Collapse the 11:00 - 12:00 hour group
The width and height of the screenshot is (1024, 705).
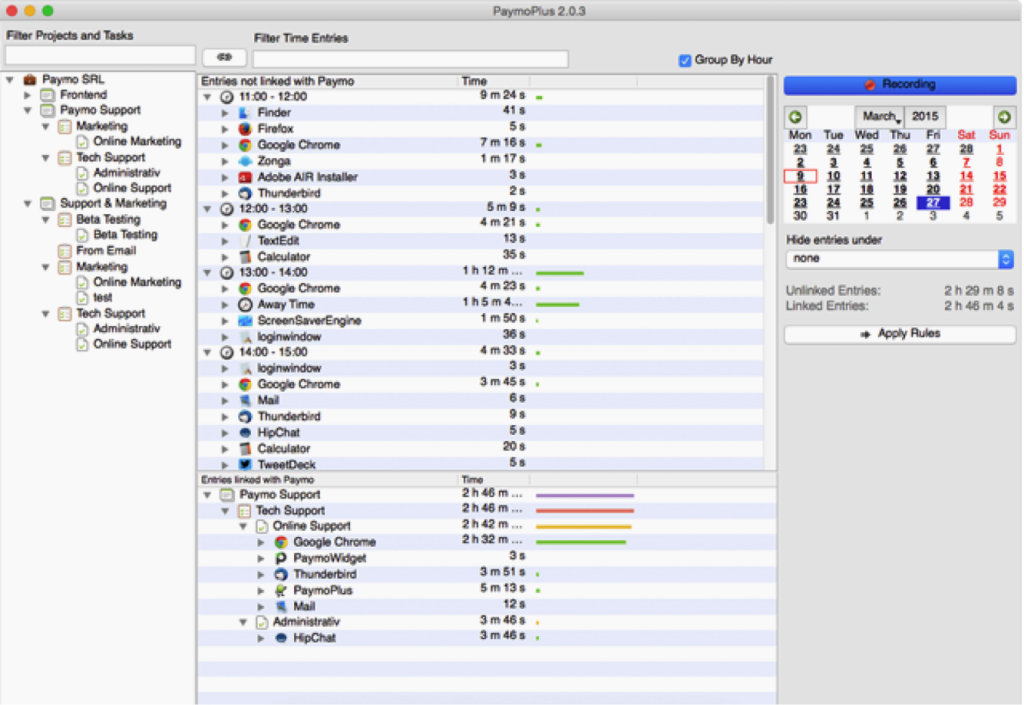pos(207,97)
